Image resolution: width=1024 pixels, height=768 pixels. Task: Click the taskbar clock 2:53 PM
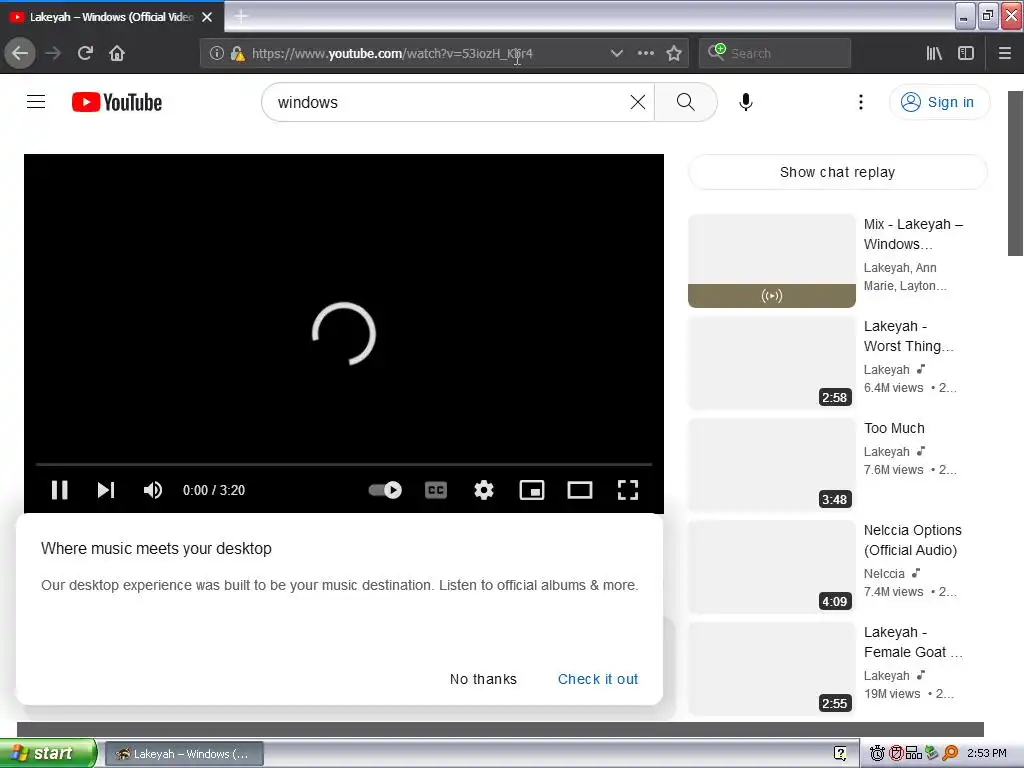(986, 753)
